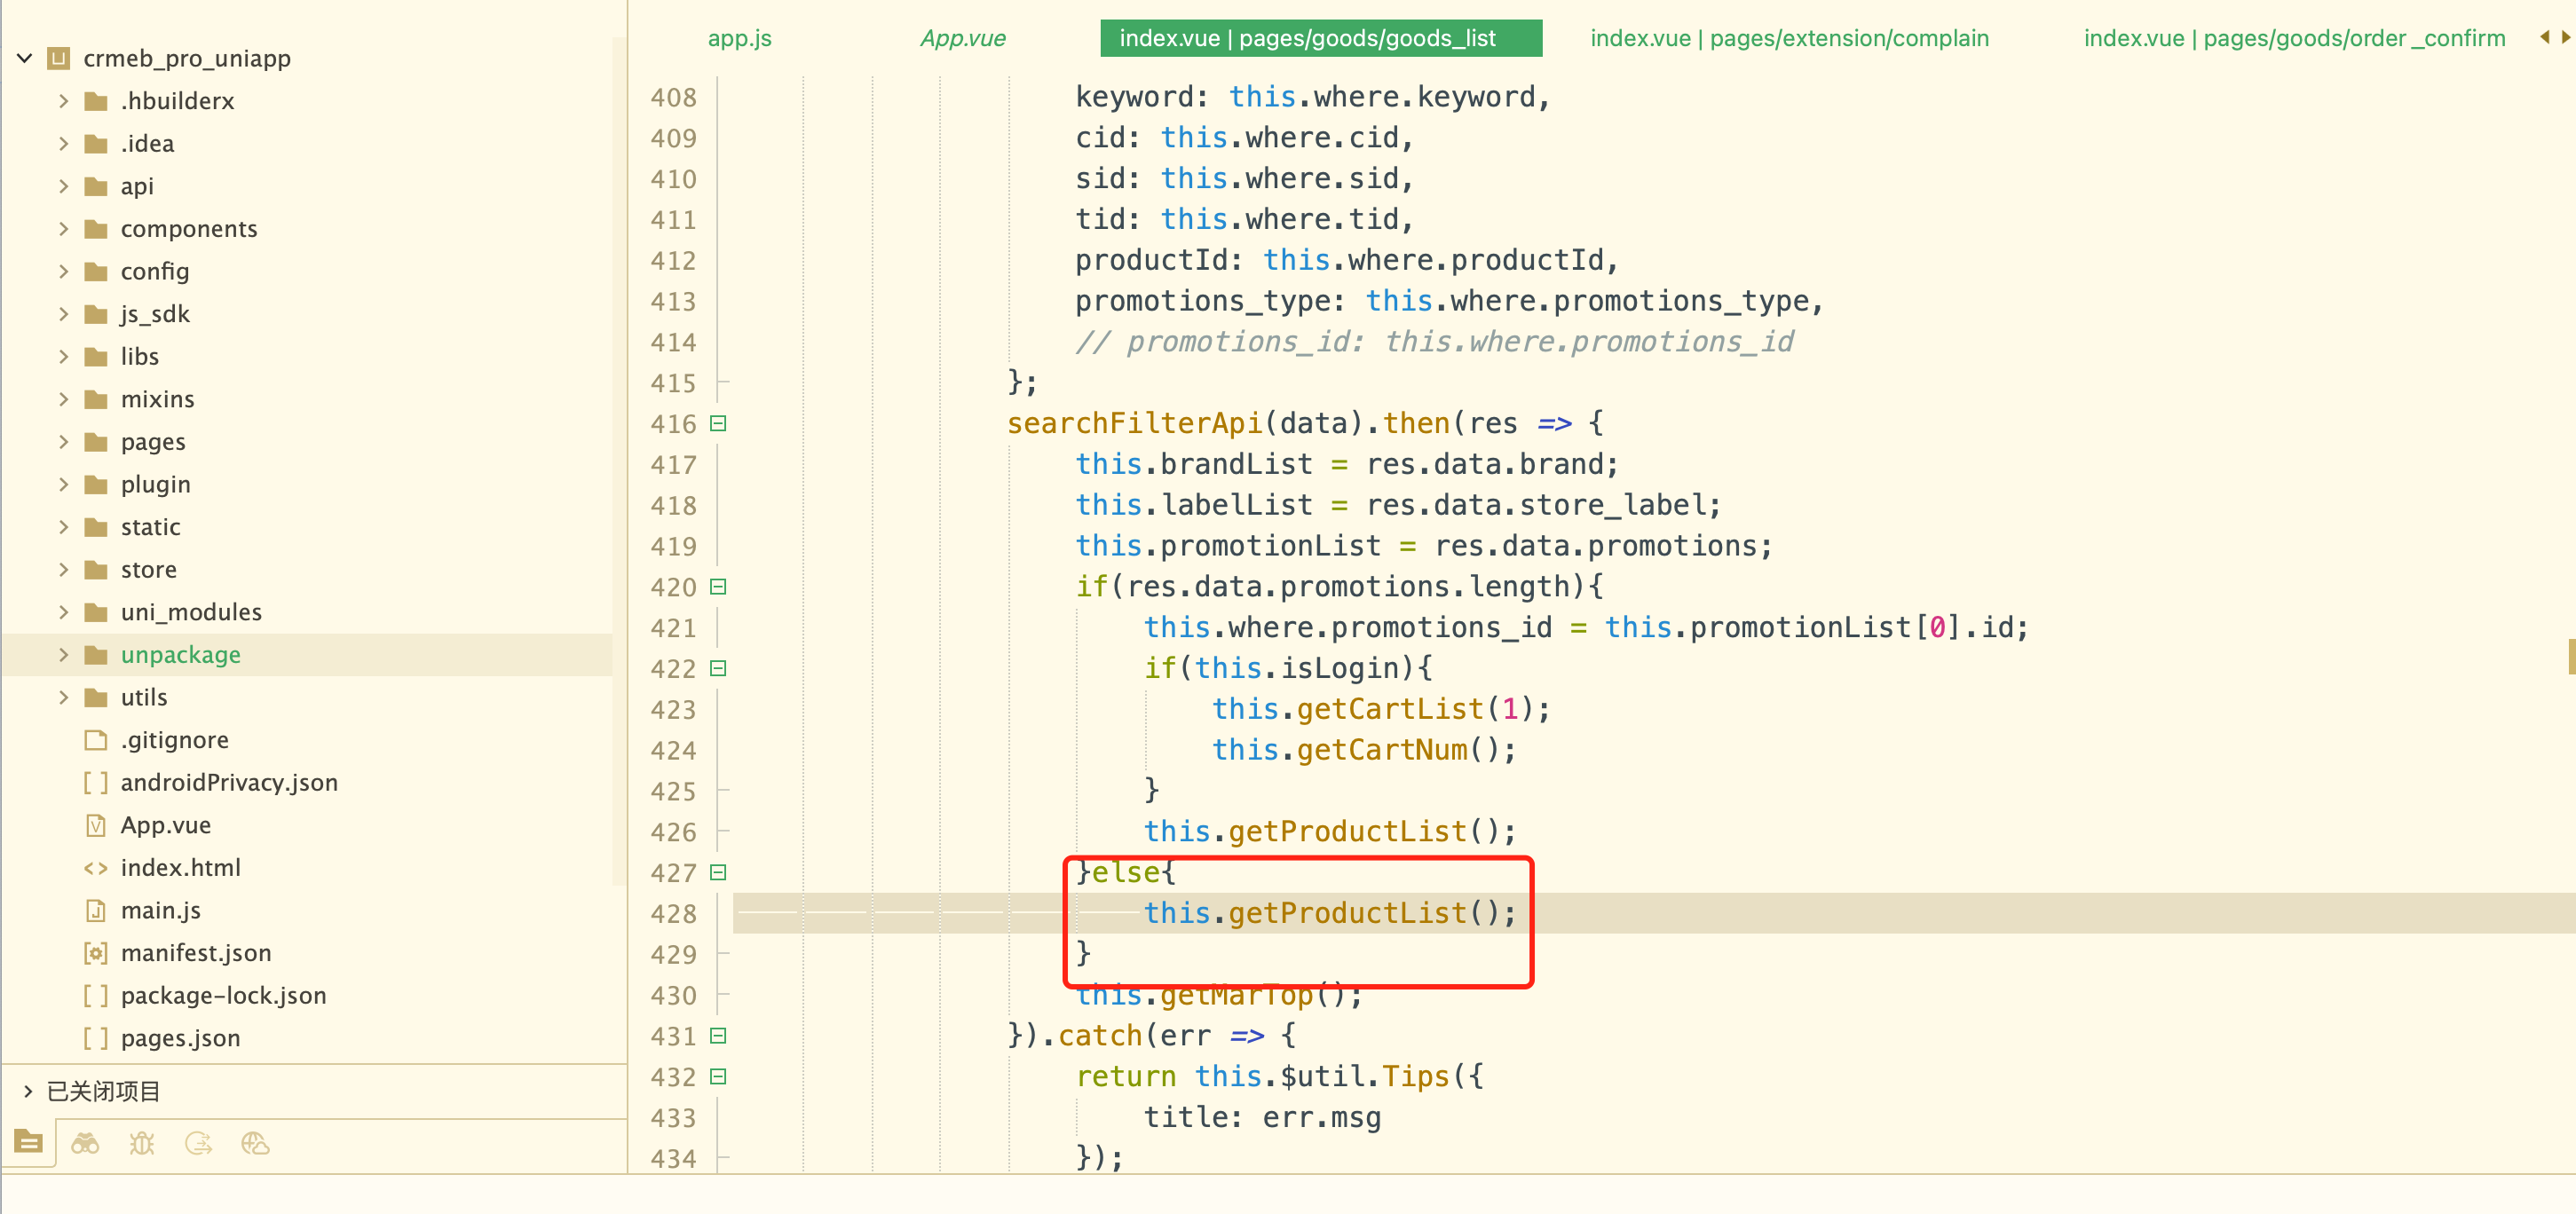This screenshot has width=2576, height=1214.
Task: Expand the api folder
Action: (64, 186)
